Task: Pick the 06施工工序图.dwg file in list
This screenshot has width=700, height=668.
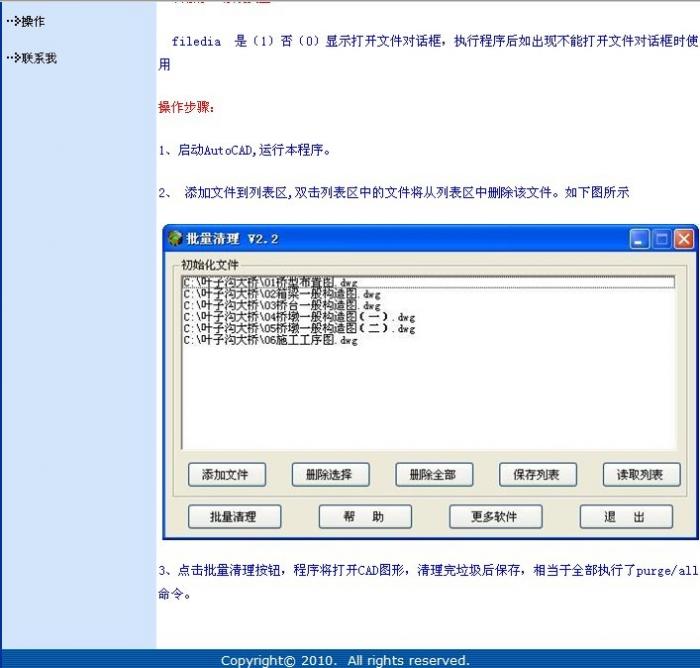Action: [270, 340]
